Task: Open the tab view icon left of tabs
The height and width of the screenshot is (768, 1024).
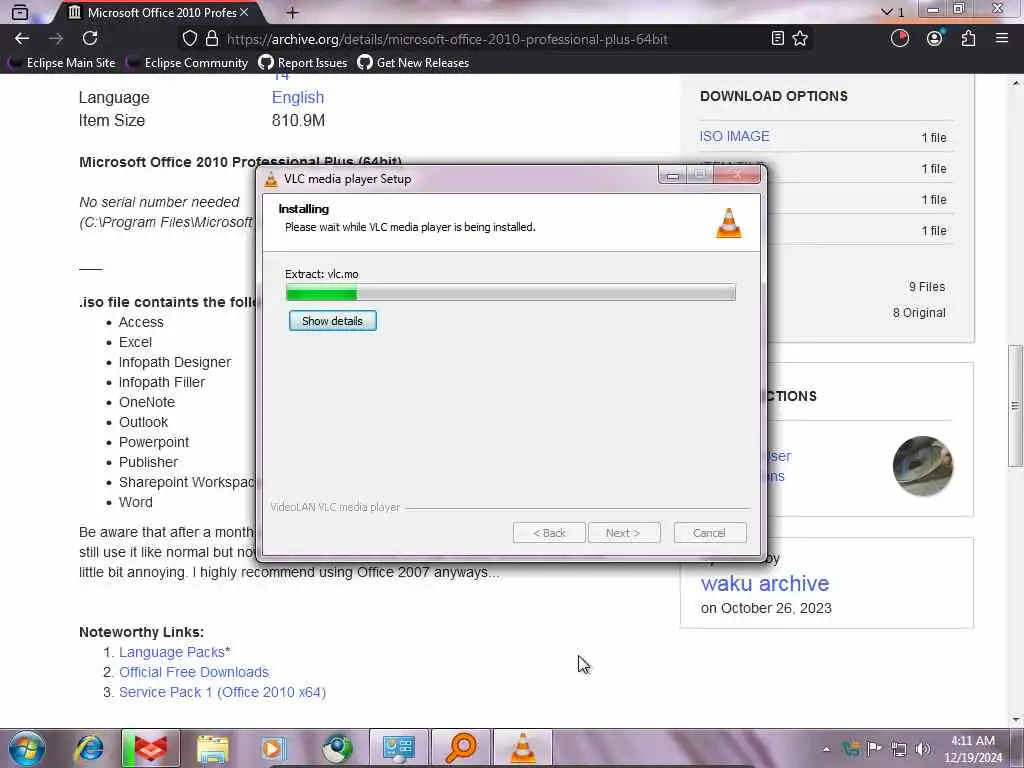Action: (x=20, y=12)
